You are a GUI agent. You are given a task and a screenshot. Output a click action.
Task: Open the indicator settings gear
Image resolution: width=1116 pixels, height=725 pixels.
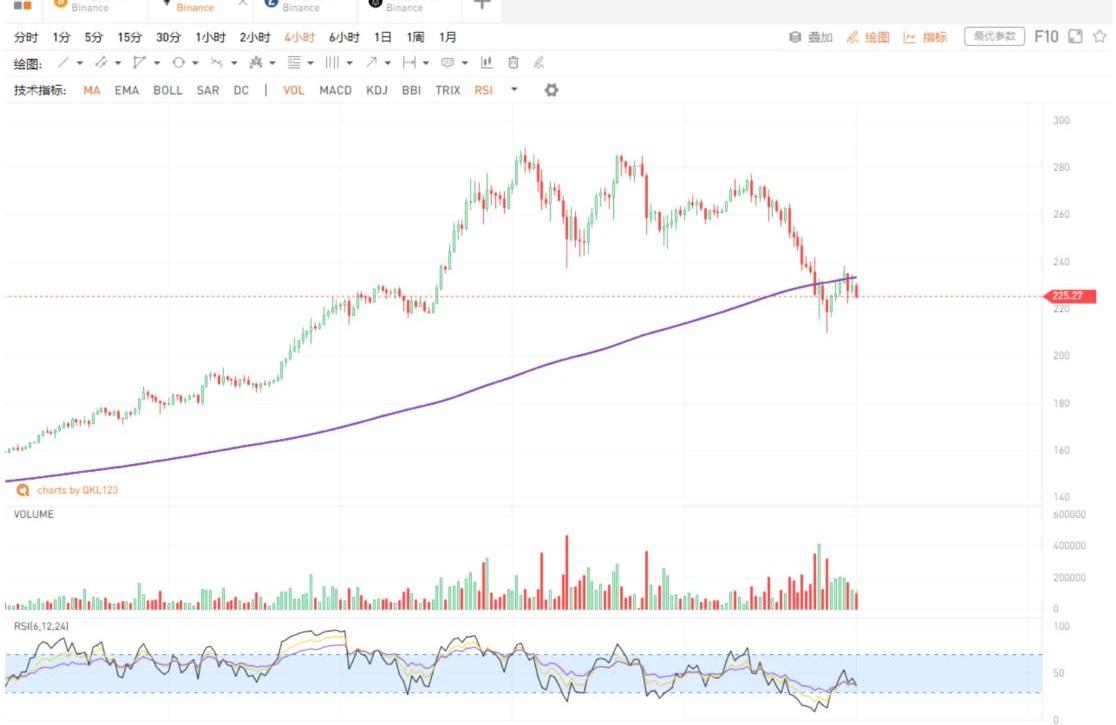[550, 90]
